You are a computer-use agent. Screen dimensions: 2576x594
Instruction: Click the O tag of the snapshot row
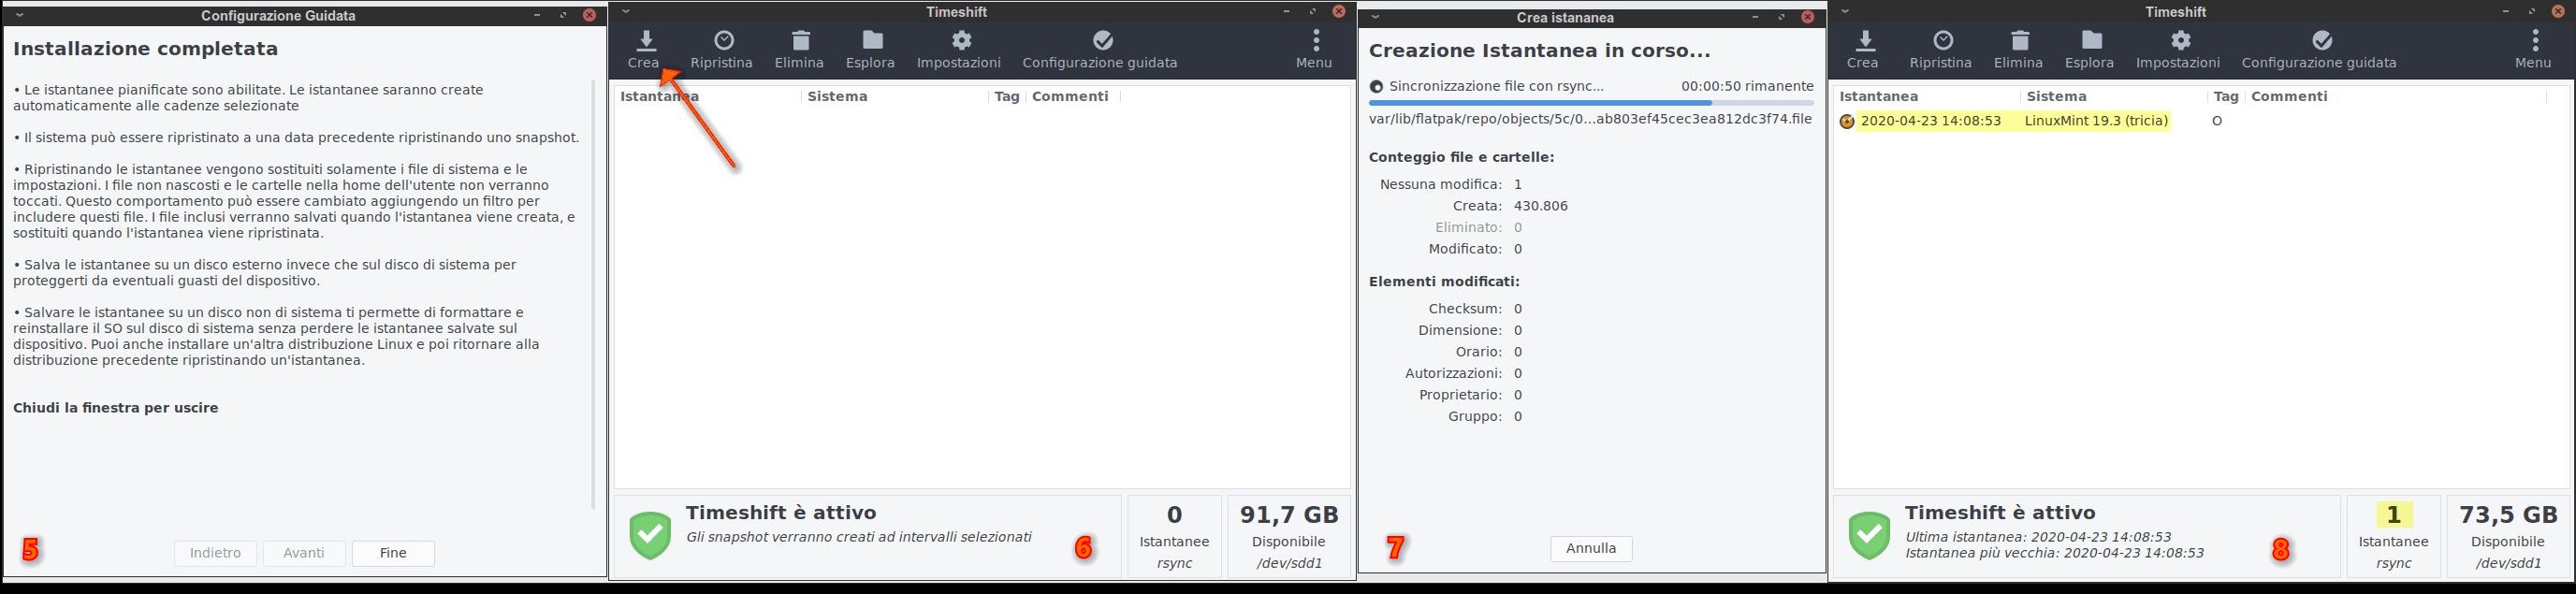tap(2217, 121)
